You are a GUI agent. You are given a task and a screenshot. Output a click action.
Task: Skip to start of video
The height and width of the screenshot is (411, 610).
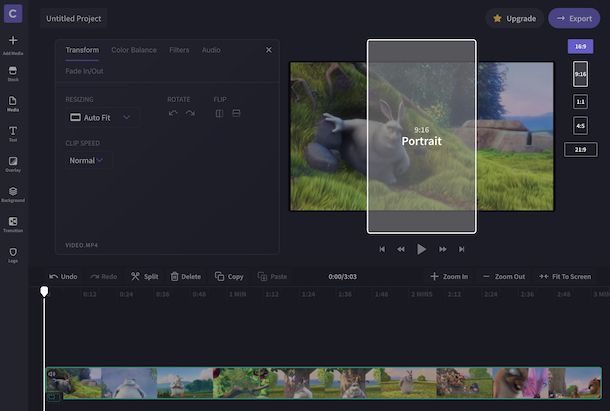click(382, 249)
